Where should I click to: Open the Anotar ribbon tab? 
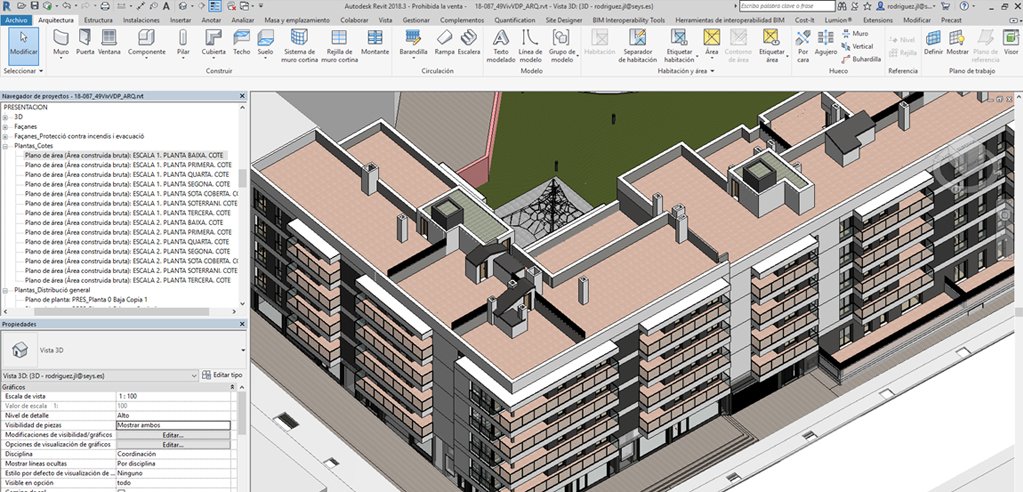[211, 20]
